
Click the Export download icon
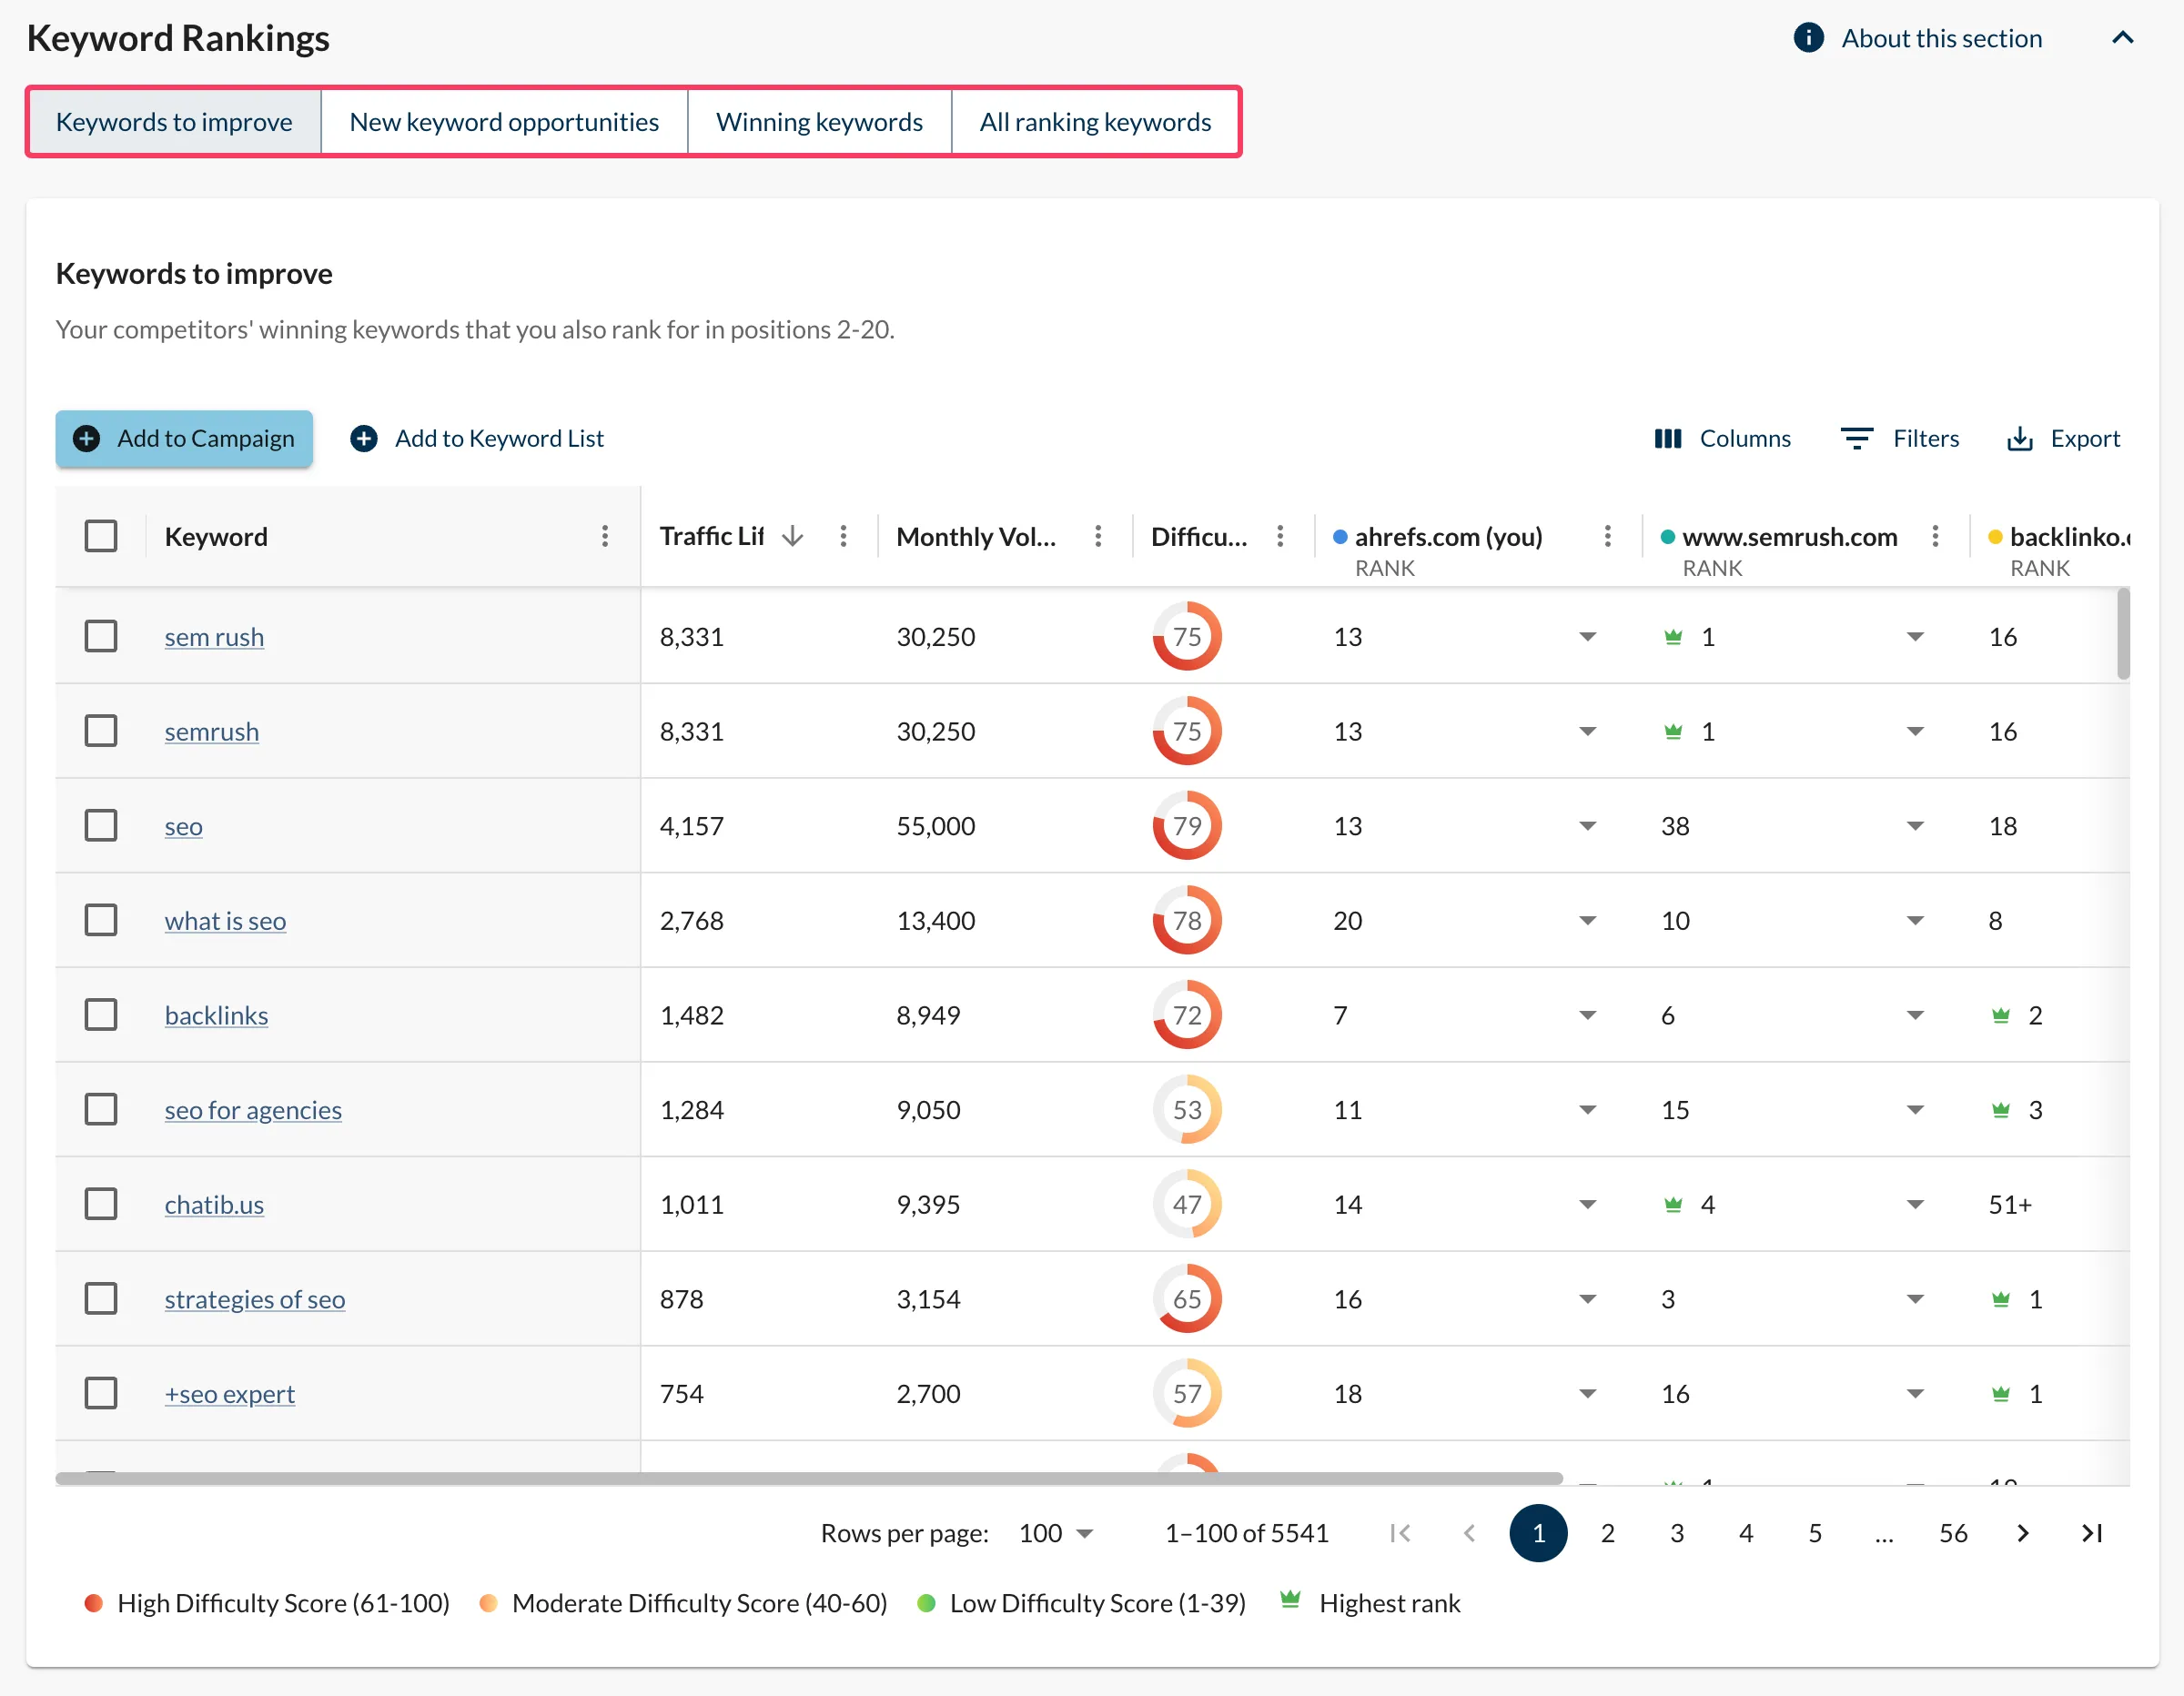(2019, 439)
